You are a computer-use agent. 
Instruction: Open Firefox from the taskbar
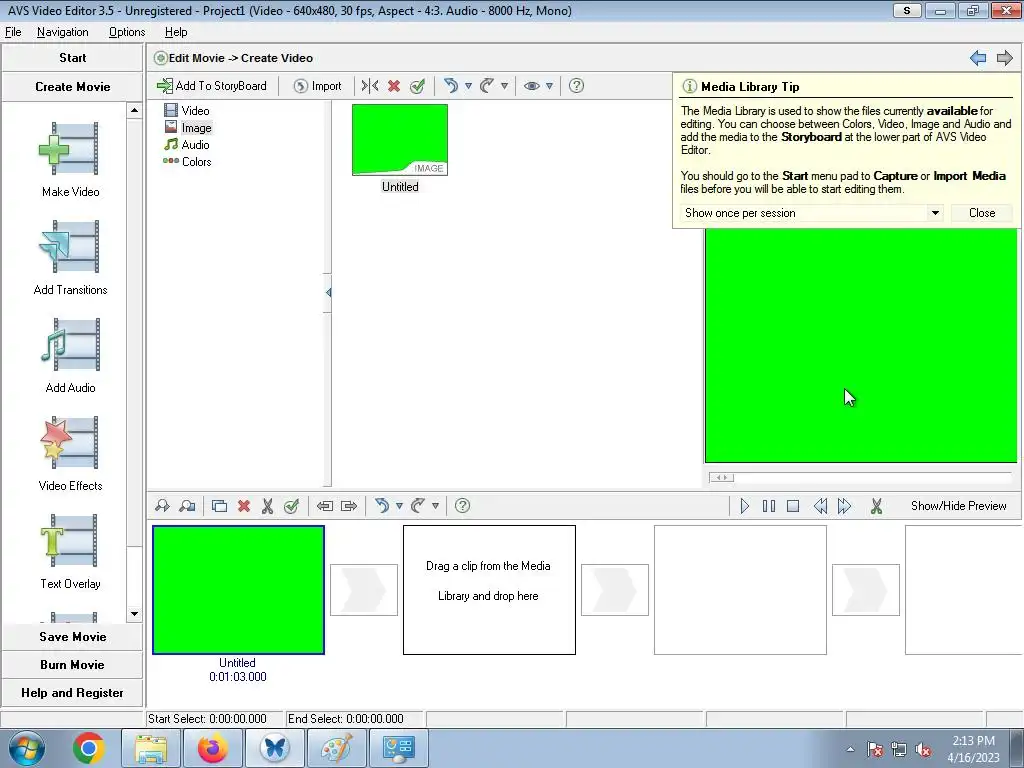[213, 748]
